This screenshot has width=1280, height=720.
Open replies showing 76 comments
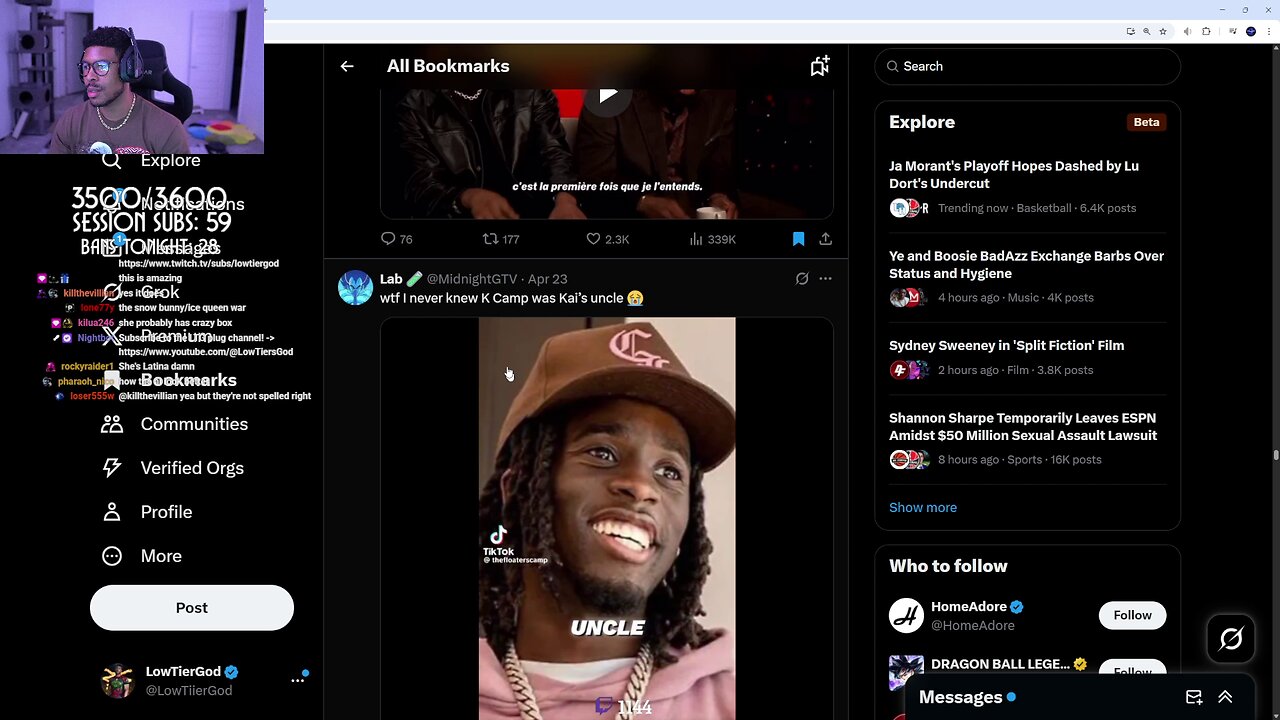click(397, 239)
